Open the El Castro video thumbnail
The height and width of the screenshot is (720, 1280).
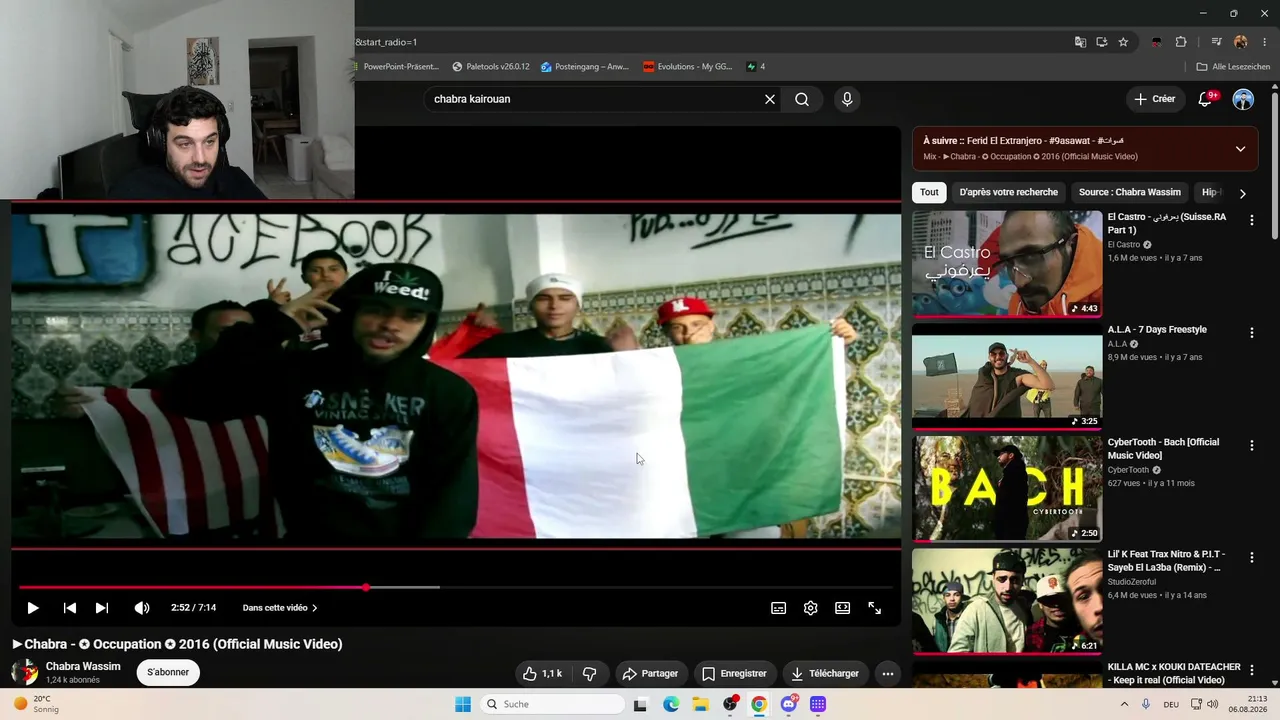[1007, 263]
